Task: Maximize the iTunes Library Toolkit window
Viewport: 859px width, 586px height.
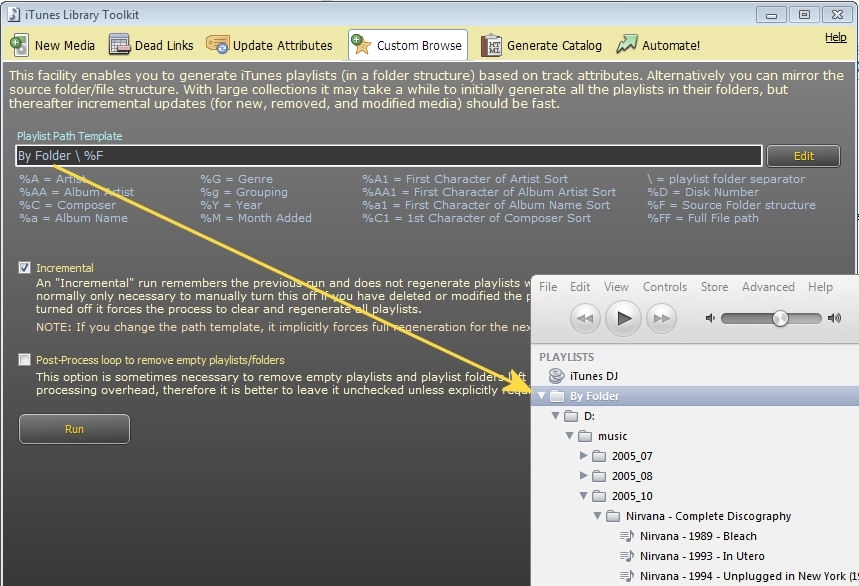Action: pos(804,15)
